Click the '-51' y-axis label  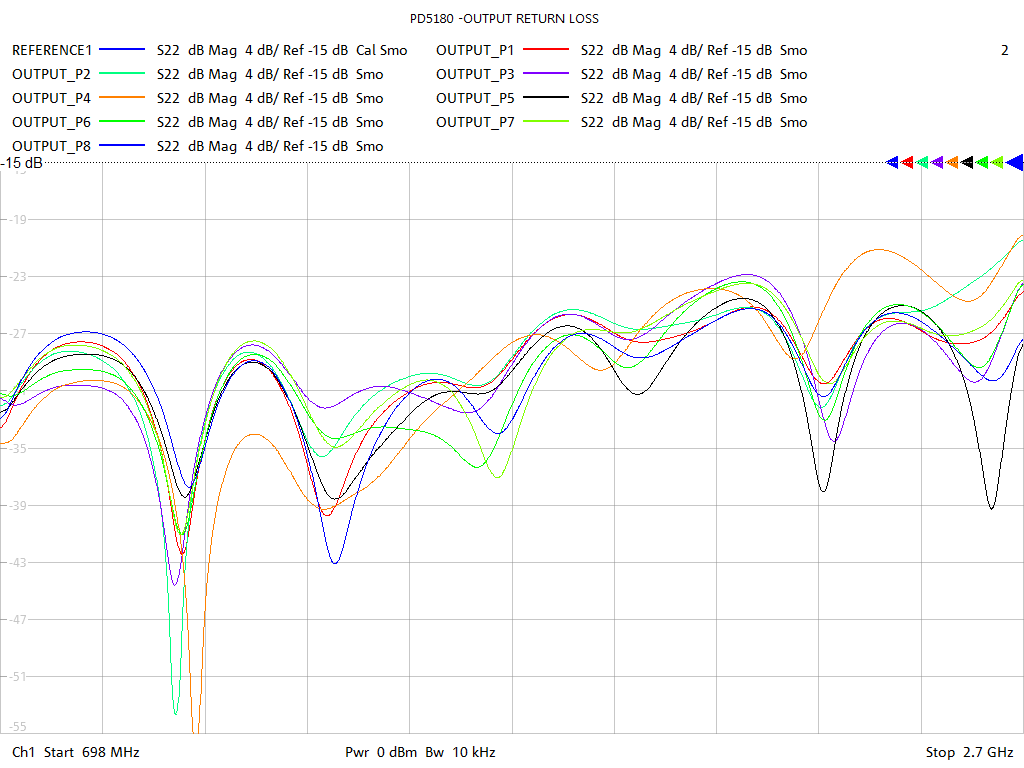pyautogui.click(x=17, y=677)
